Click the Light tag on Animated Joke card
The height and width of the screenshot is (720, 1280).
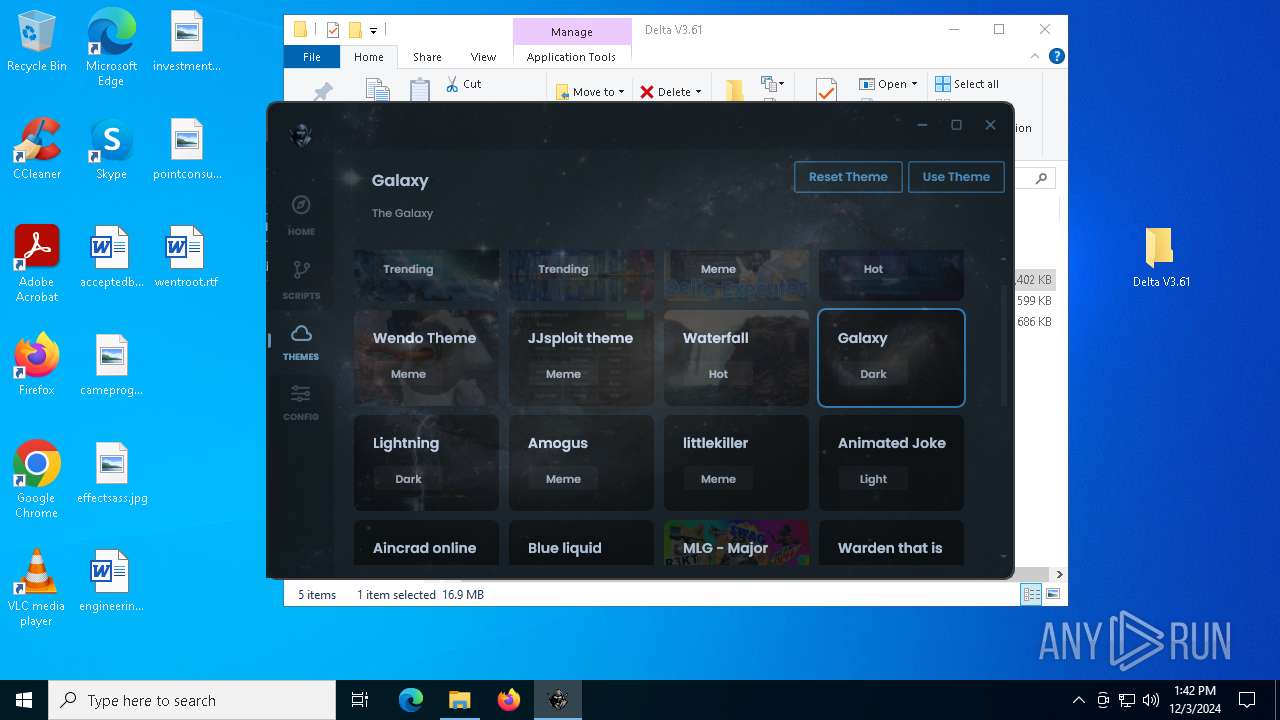873,479
